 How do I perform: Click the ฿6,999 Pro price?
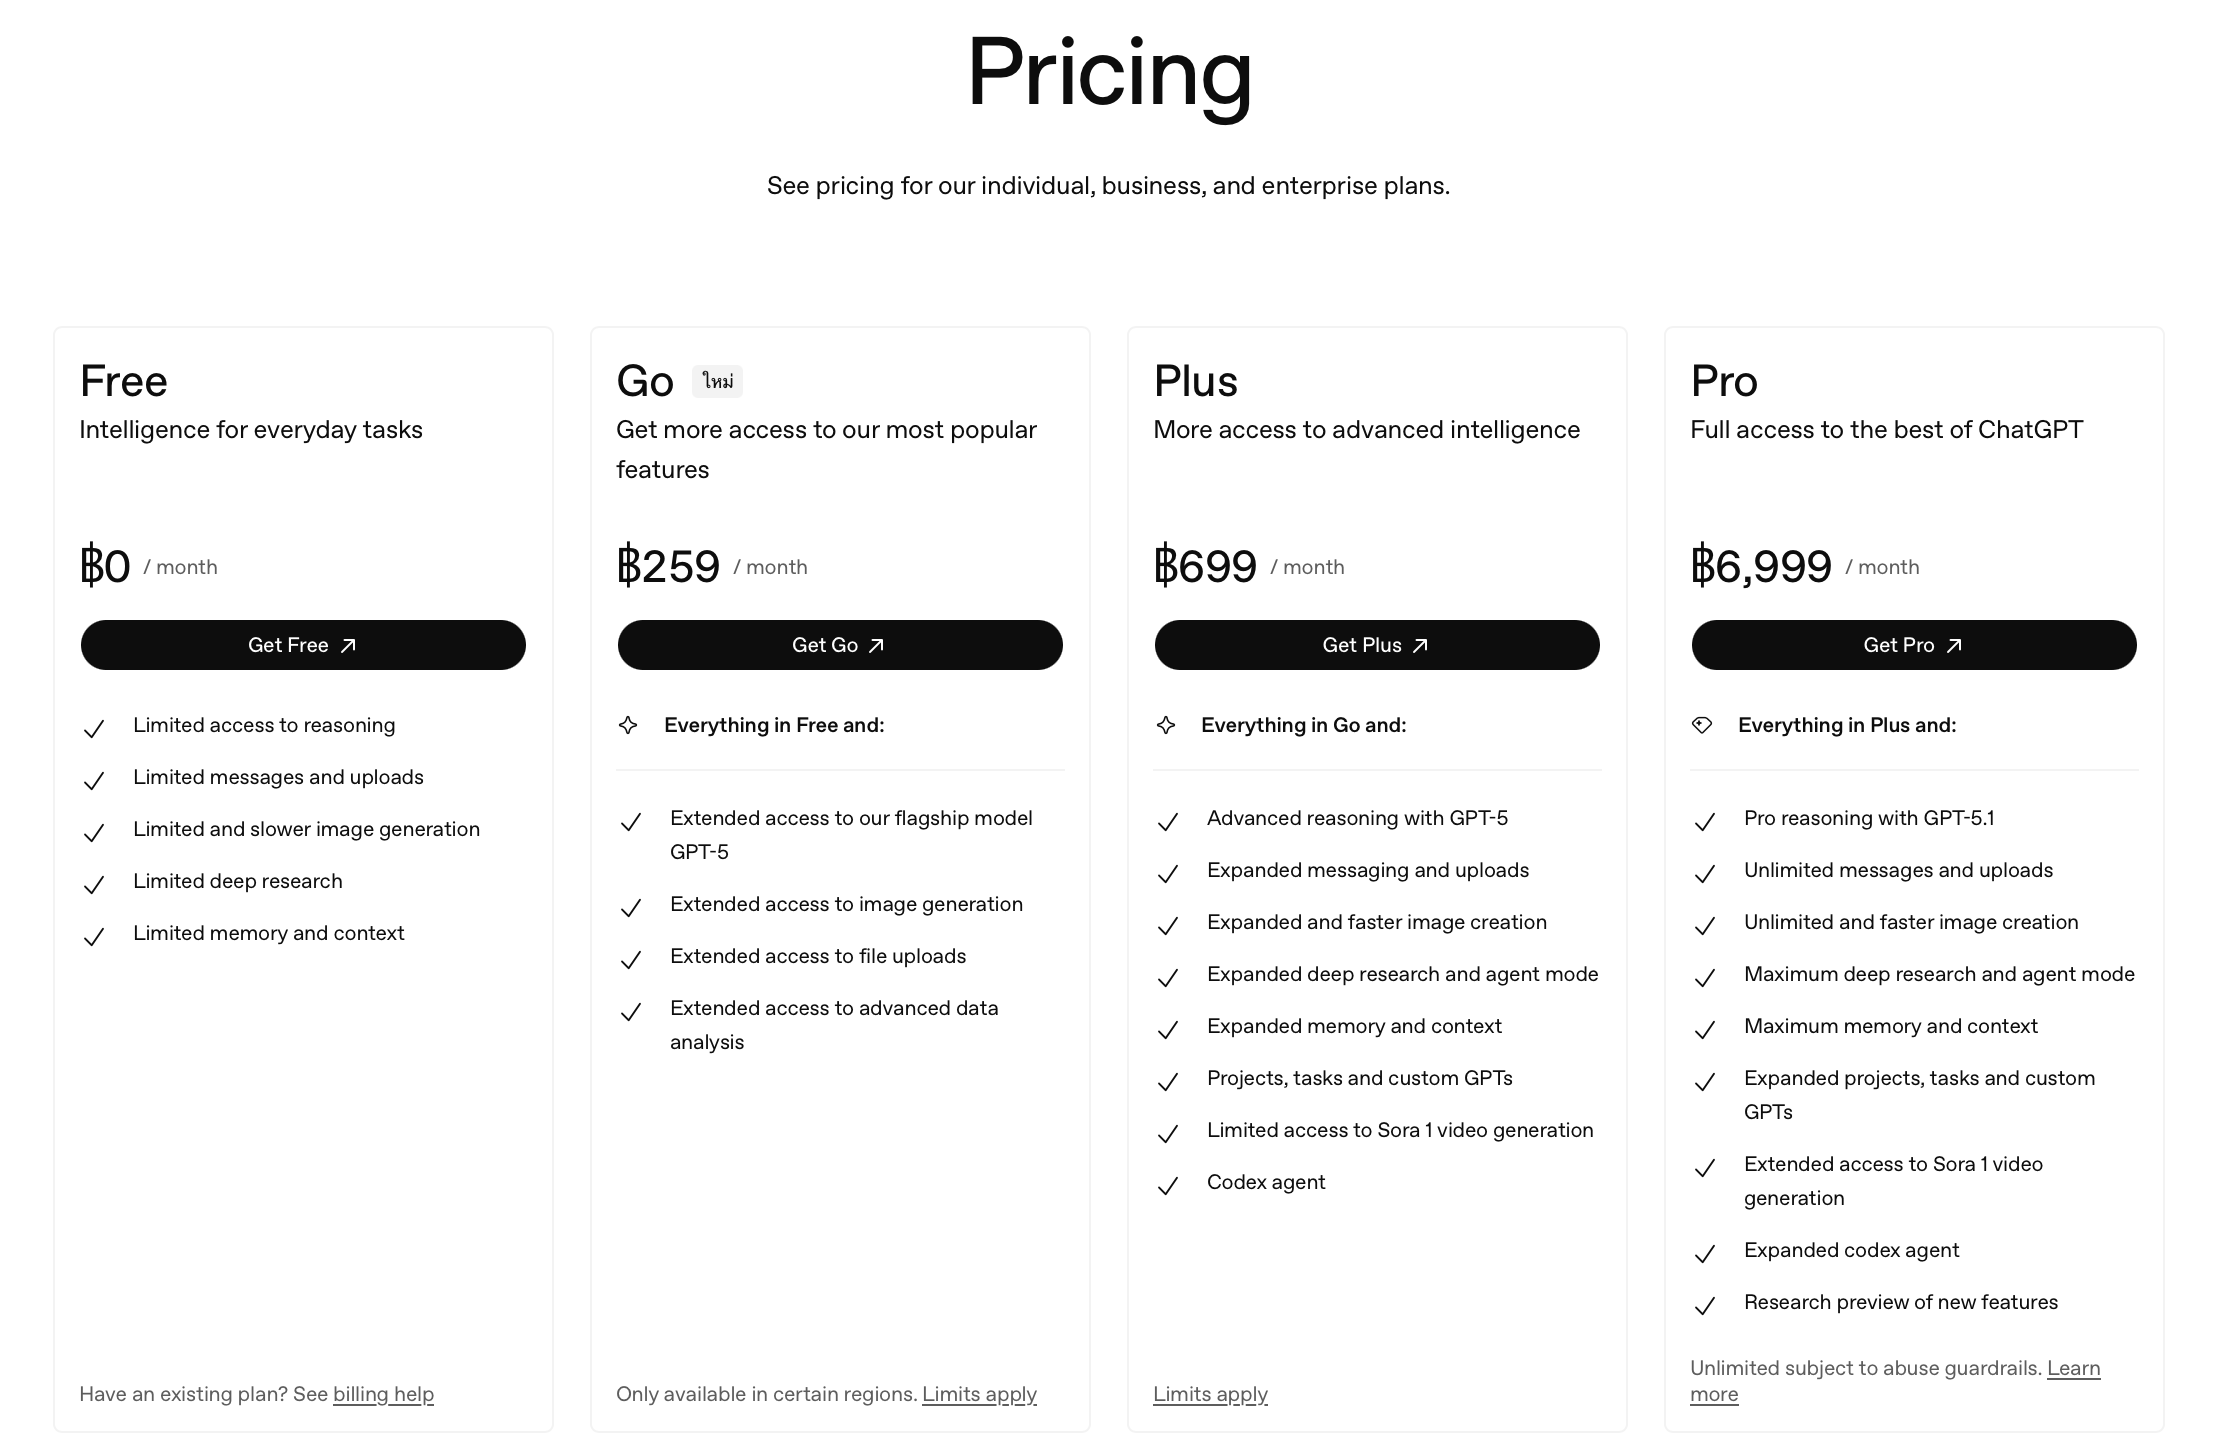pyautogui.click(x=1761, y=566)
